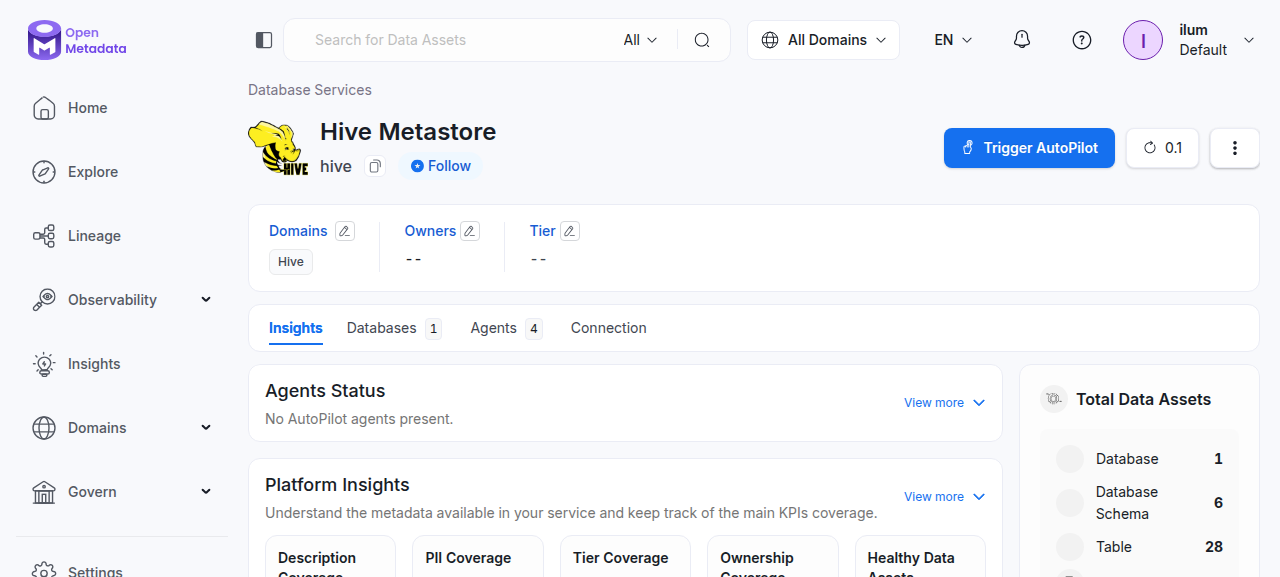Click the Tier Coverage card
This screenshot has width=1280, height=577.
click(x=625, y=556)
